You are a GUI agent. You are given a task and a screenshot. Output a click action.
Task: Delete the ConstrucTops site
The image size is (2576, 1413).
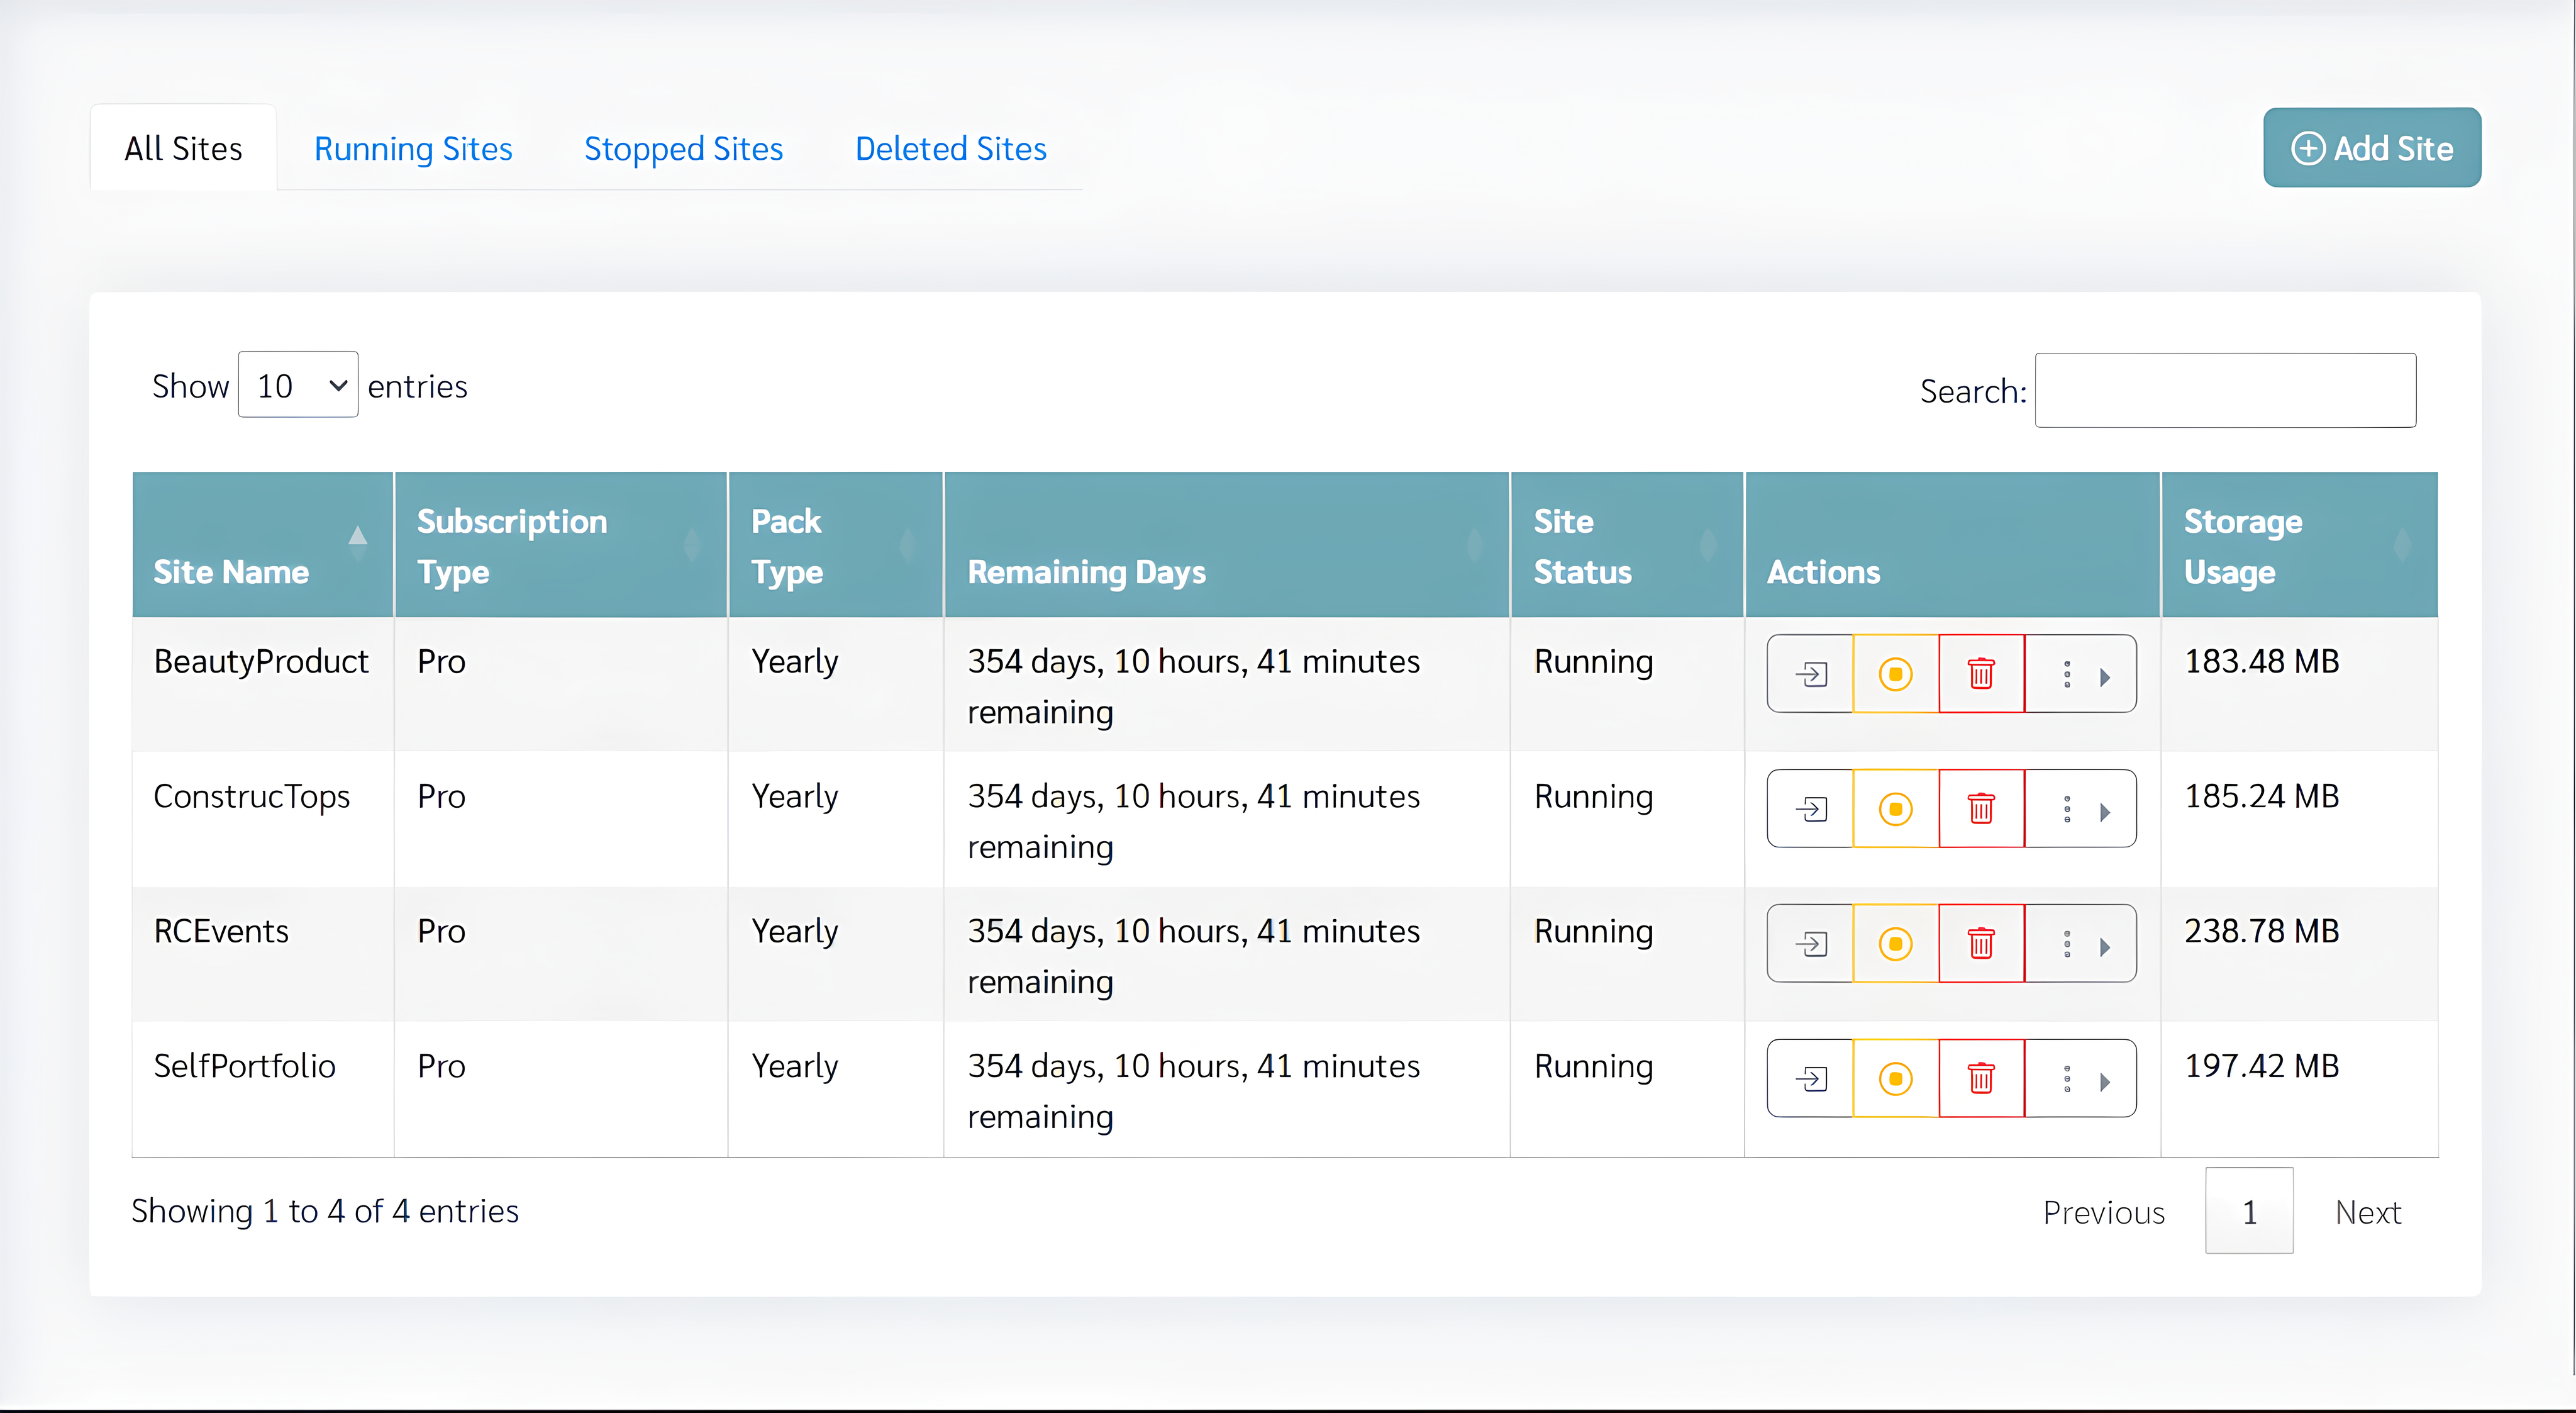click(x=1981, y=809)
